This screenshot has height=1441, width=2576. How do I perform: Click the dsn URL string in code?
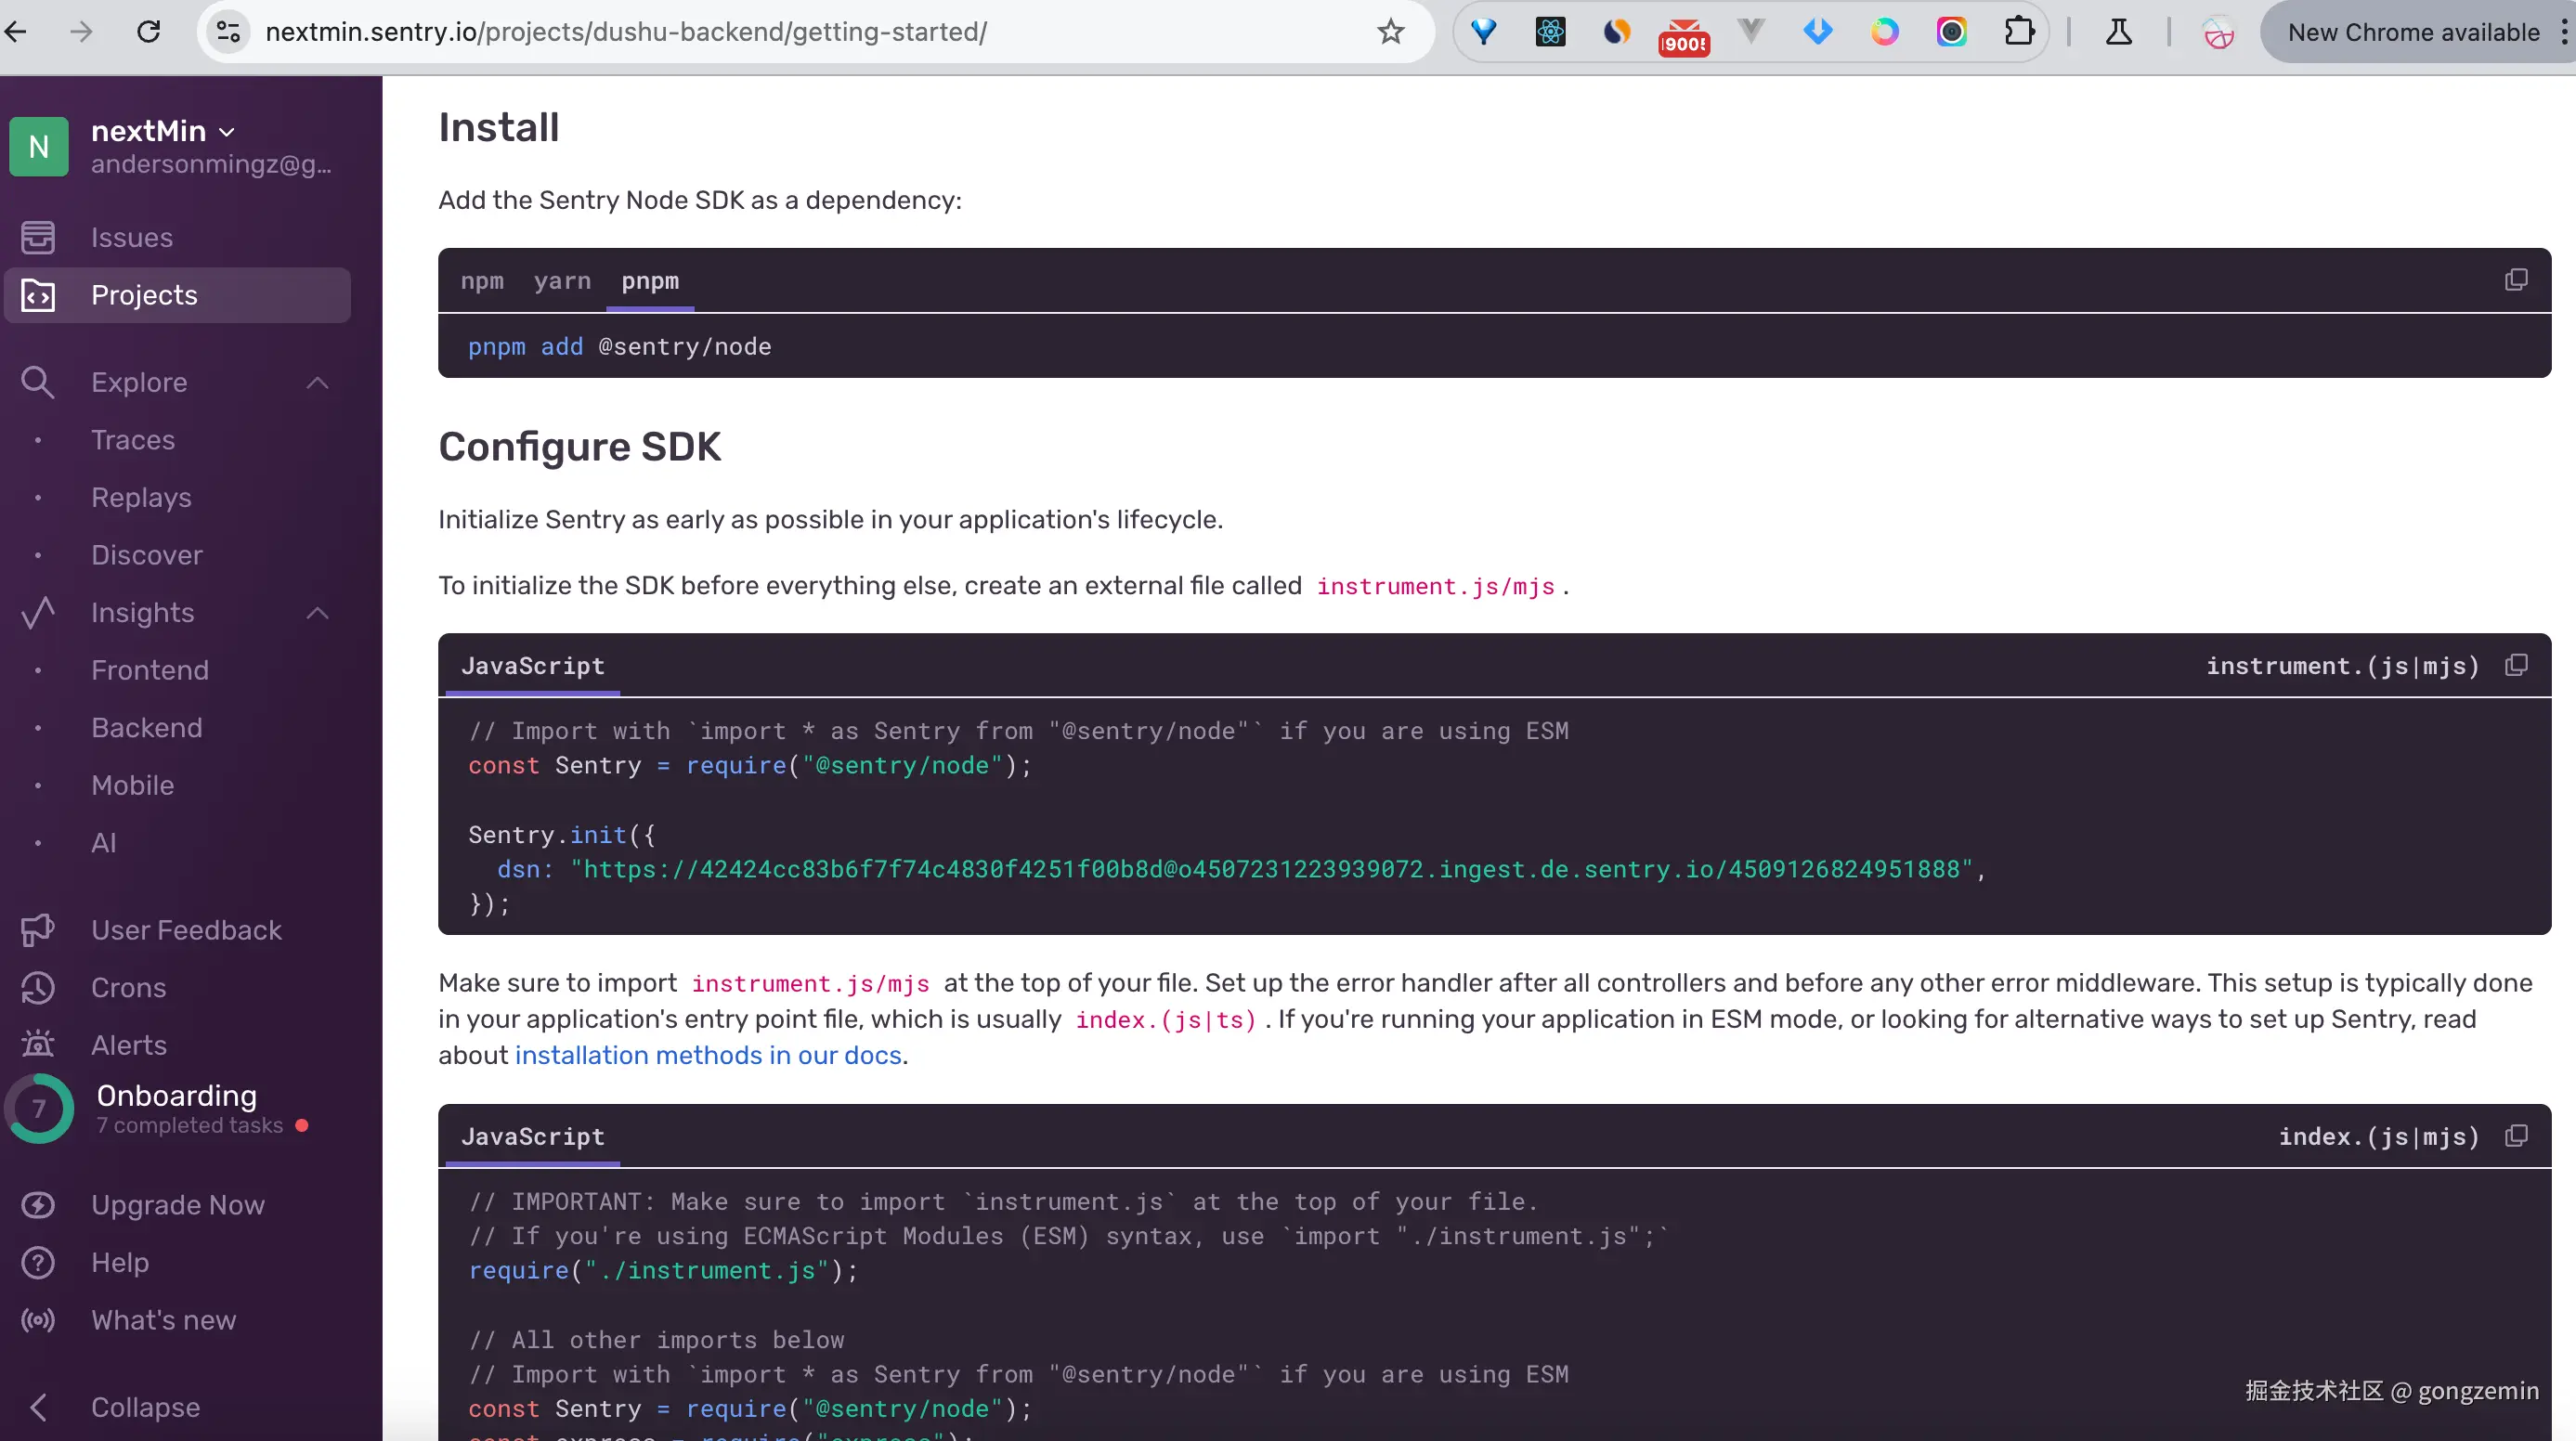click(x=1271, y=869)
